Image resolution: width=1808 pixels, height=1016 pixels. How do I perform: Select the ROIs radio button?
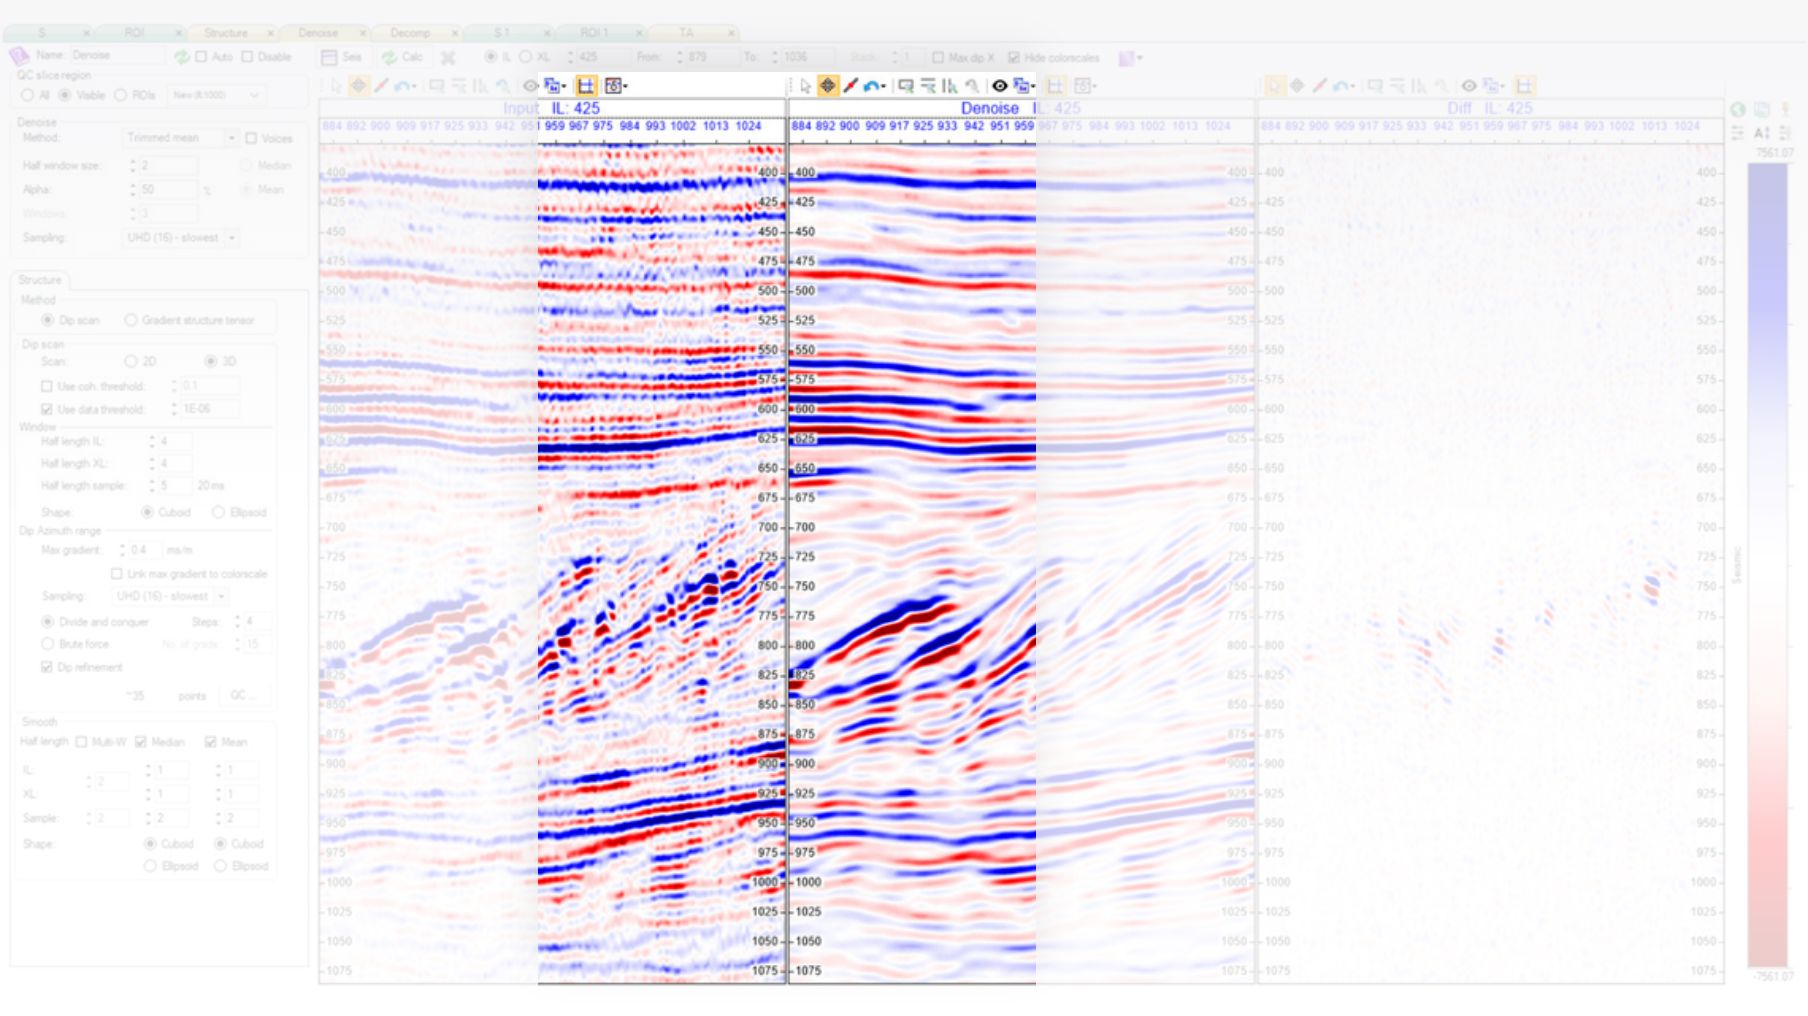coord(121,95)
